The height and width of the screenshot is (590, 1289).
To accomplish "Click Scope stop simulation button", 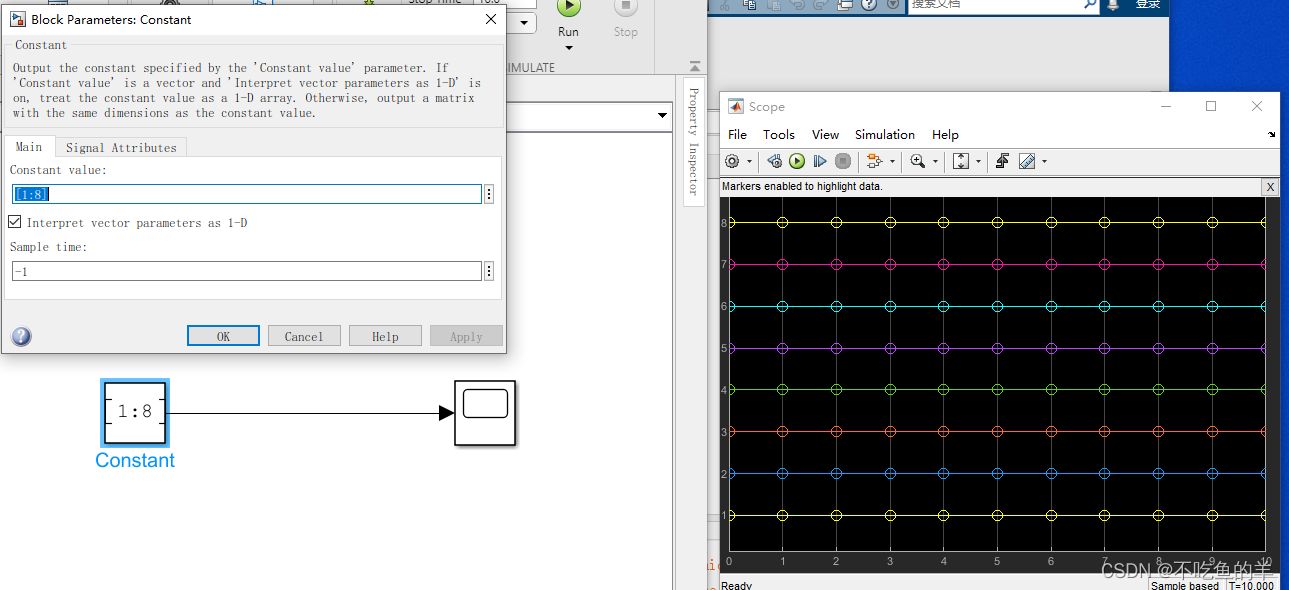I will (843, 161).
